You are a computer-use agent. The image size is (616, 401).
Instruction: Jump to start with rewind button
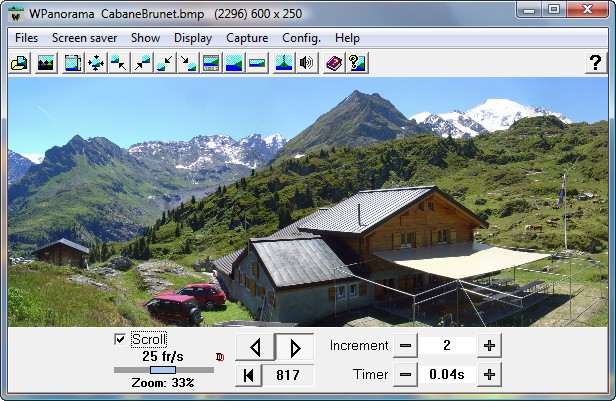(x=249, y=375)
